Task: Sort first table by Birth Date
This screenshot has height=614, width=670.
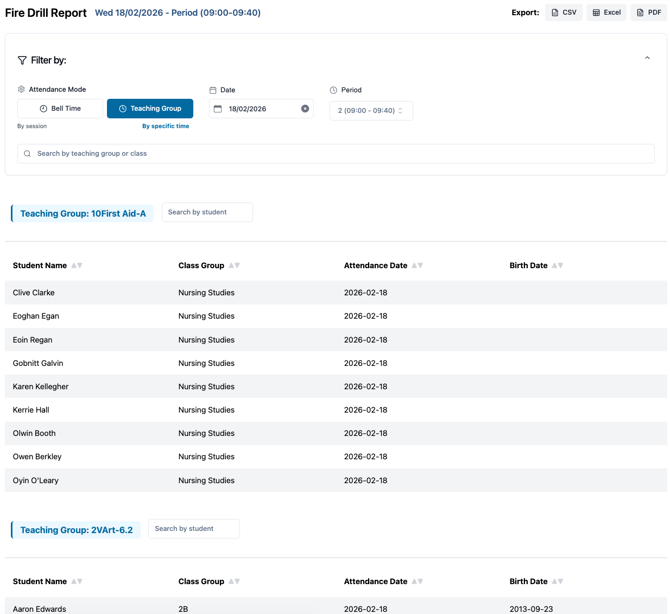Action: click(558, 266)
